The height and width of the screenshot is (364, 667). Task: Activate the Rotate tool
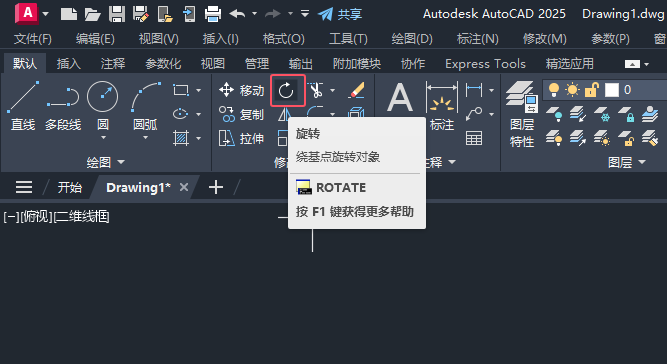(x=286, y=91)
